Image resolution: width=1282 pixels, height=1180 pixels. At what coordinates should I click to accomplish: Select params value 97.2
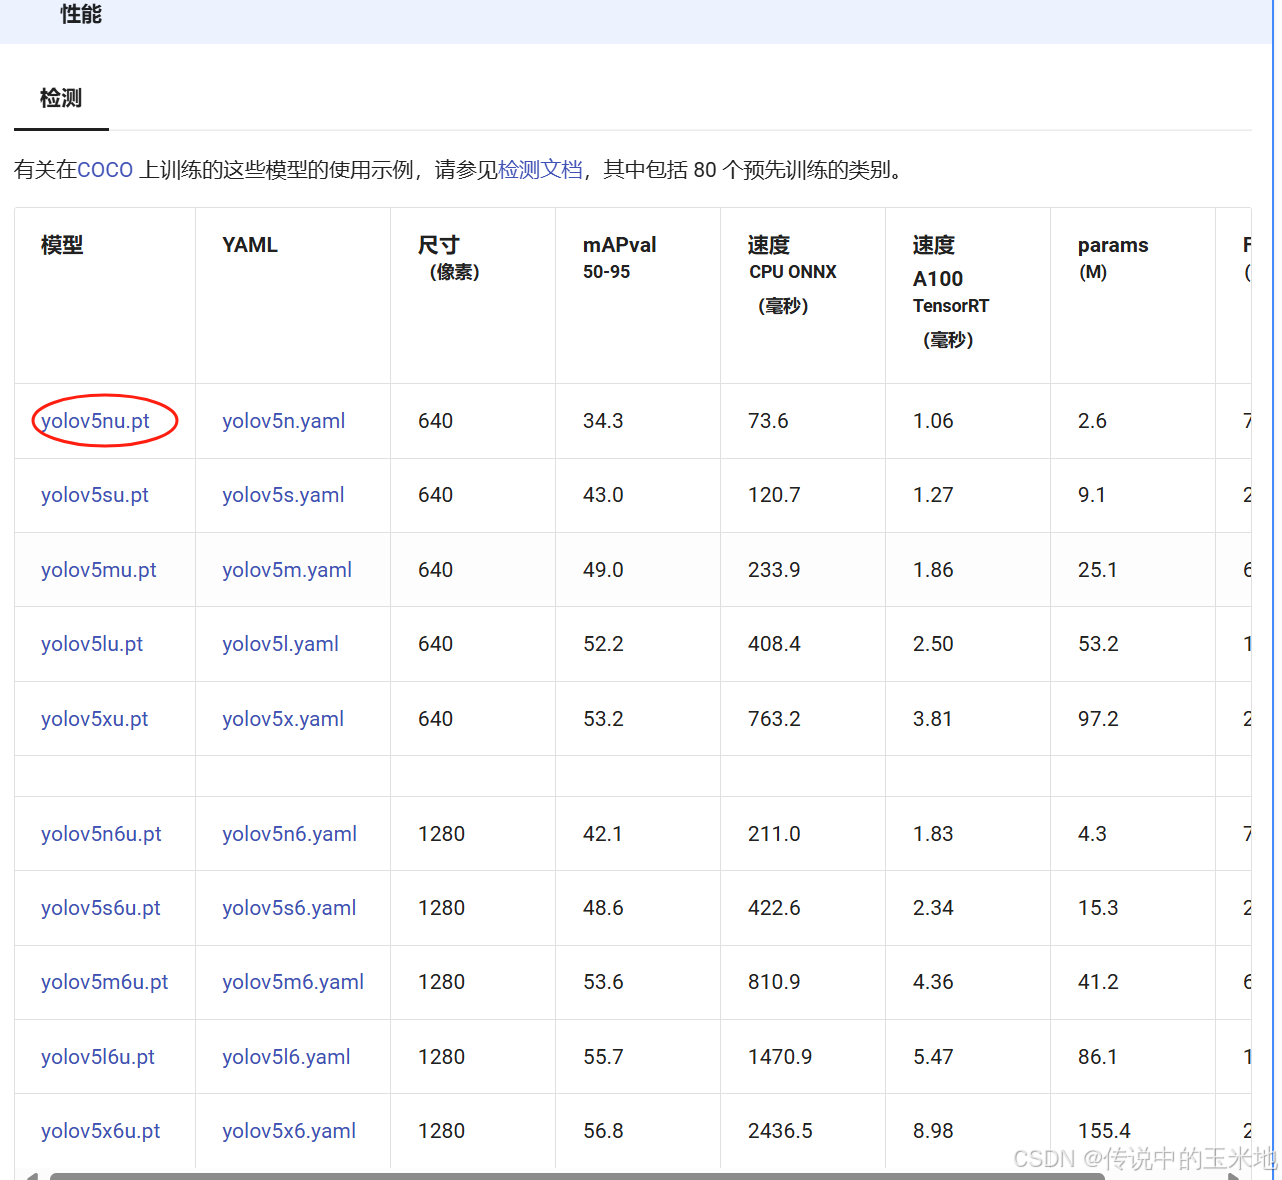(x=1098, y=719)
